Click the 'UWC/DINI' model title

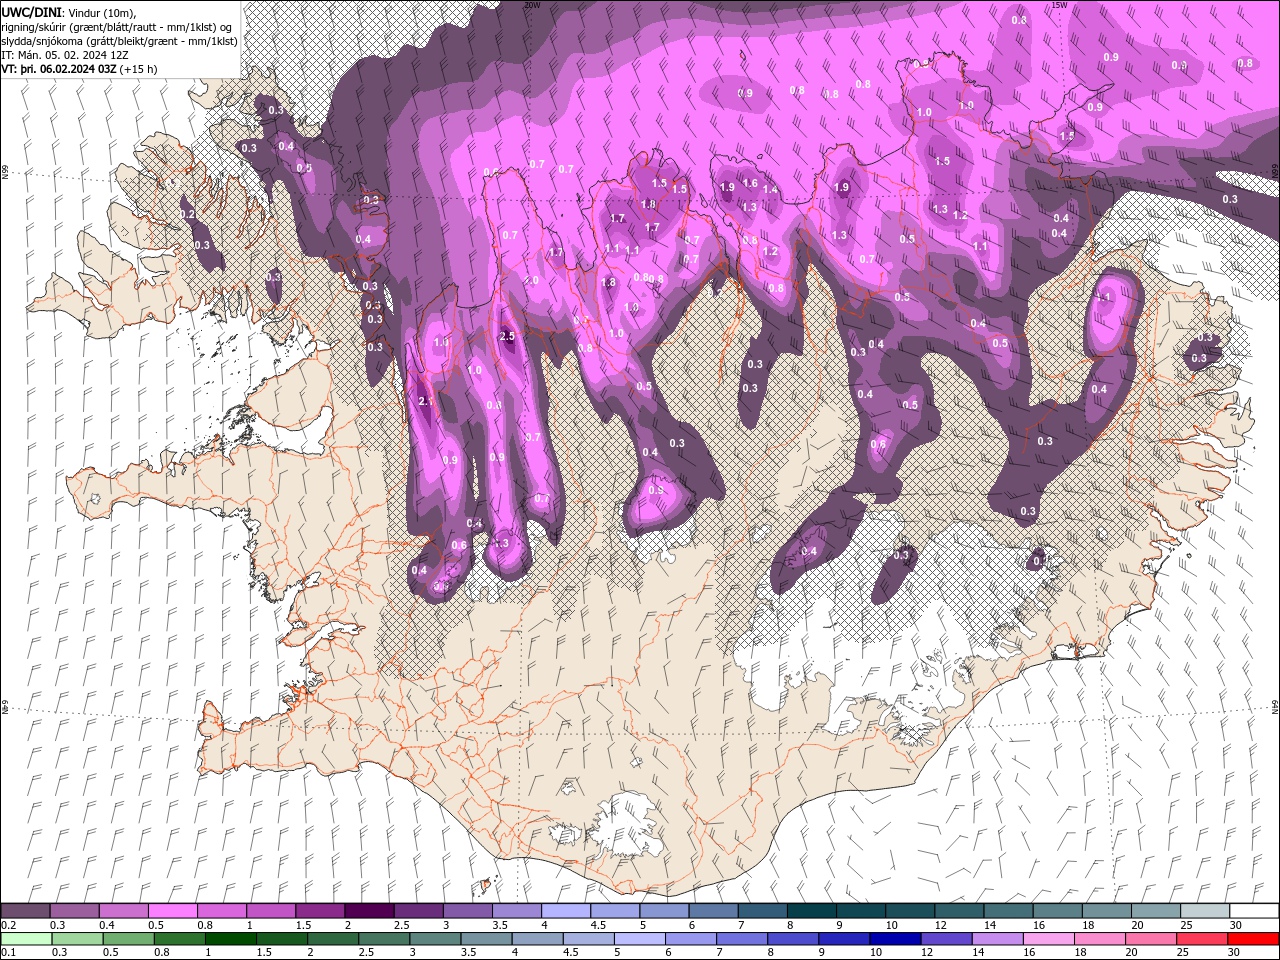point(32,12)
